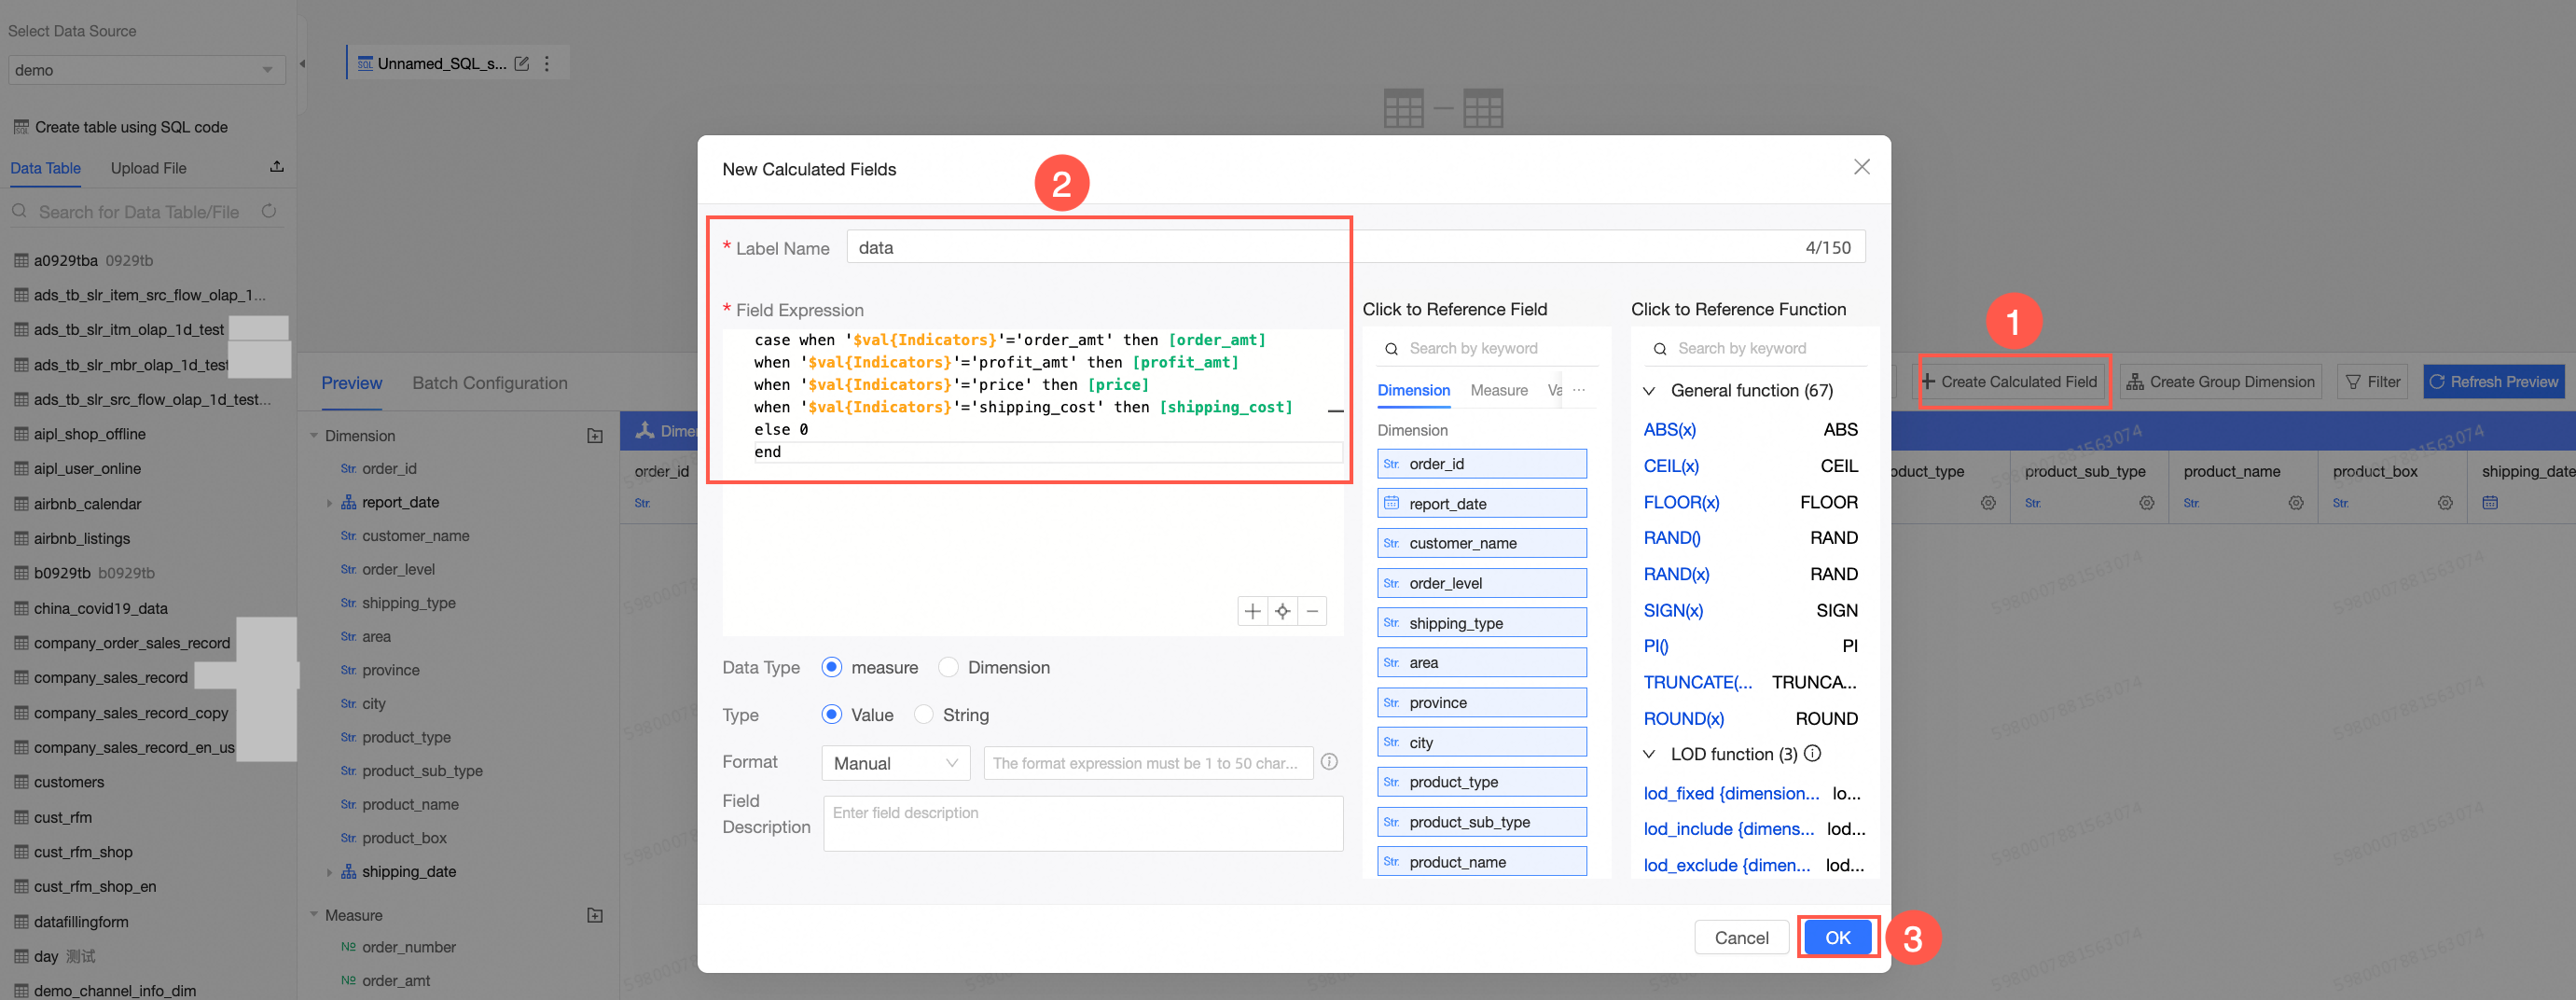
Task: Switch to the Dimension tab in Reference Field
Action: (1413, 390)
